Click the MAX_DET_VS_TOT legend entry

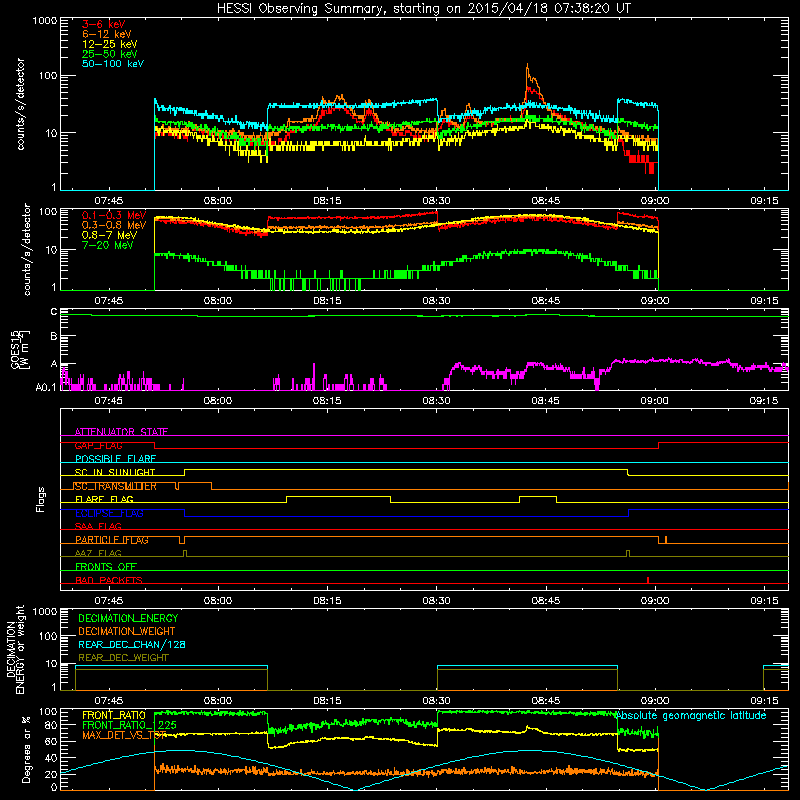pyautogui.click(x=124, y=735)
